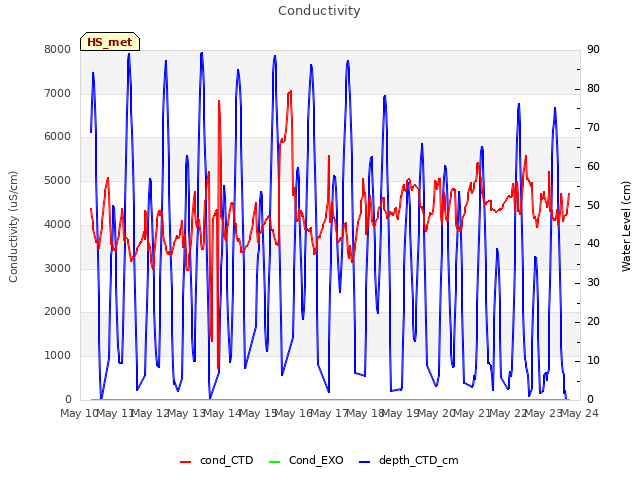640x480 pixels.
Task: Click the May 16 date label
Action: coord(294,413)
